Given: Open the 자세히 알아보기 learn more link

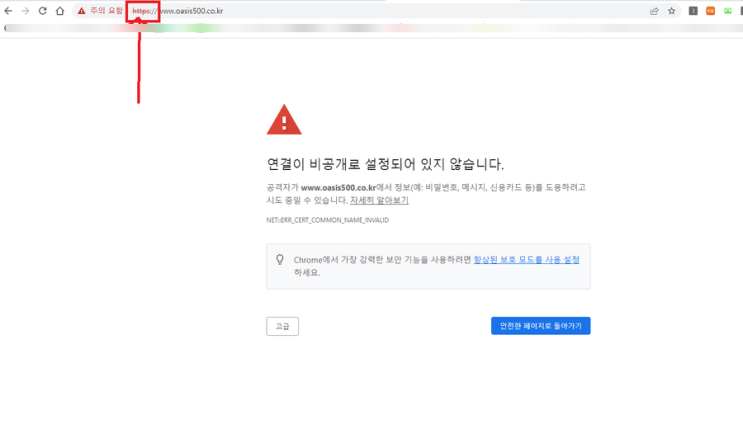Looking at the screenshot, I should (x=379, y=200).
